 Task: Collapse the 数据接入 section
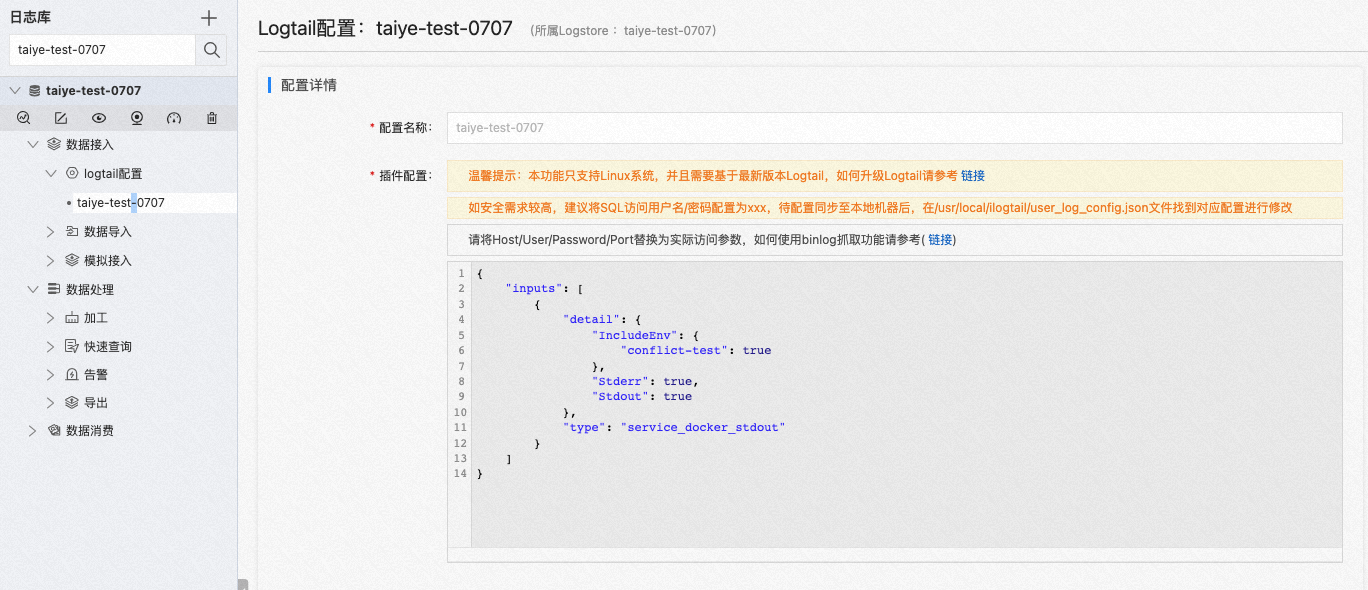click(32, 142)
